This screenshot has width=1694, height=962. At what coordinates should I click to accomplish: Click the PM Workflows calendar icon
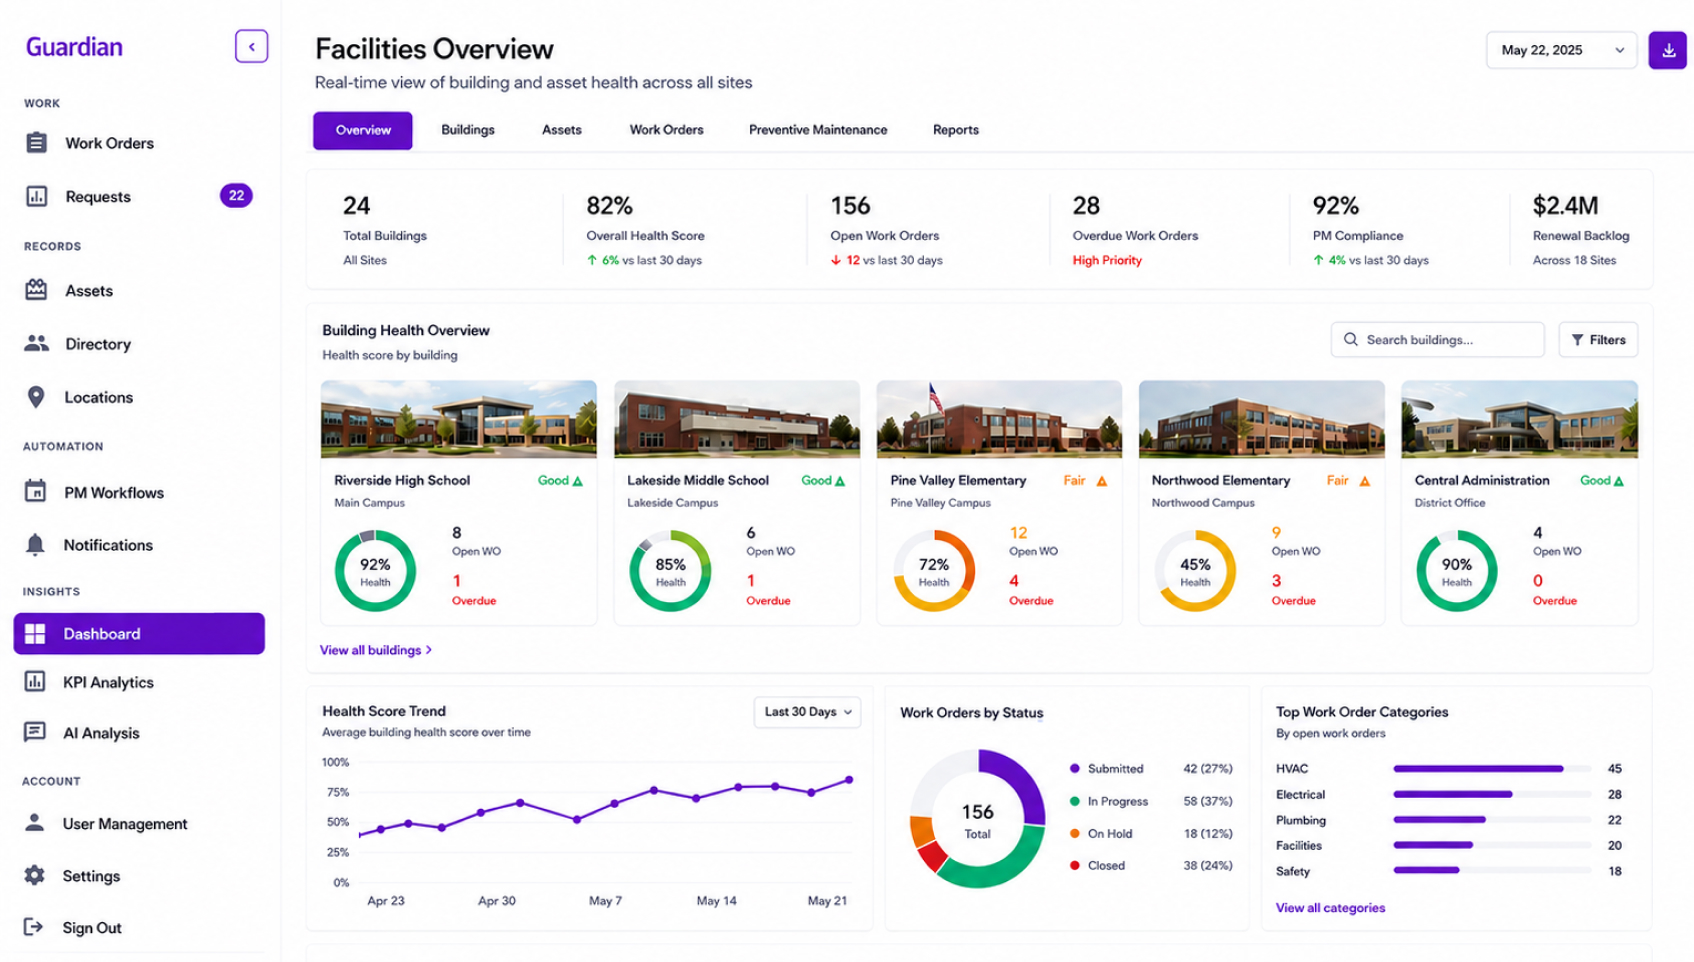tap(35, 491)
